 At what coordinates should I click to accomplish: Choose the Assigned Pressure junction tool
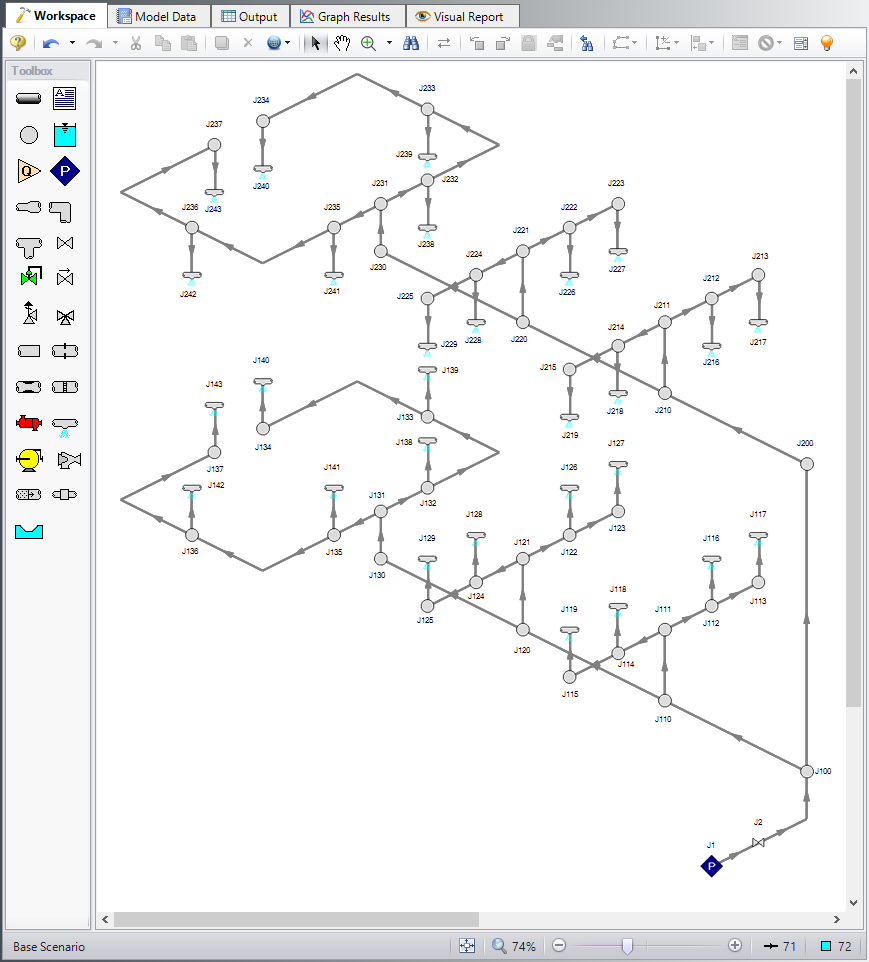pyautogui.click(x=64, y=171)
